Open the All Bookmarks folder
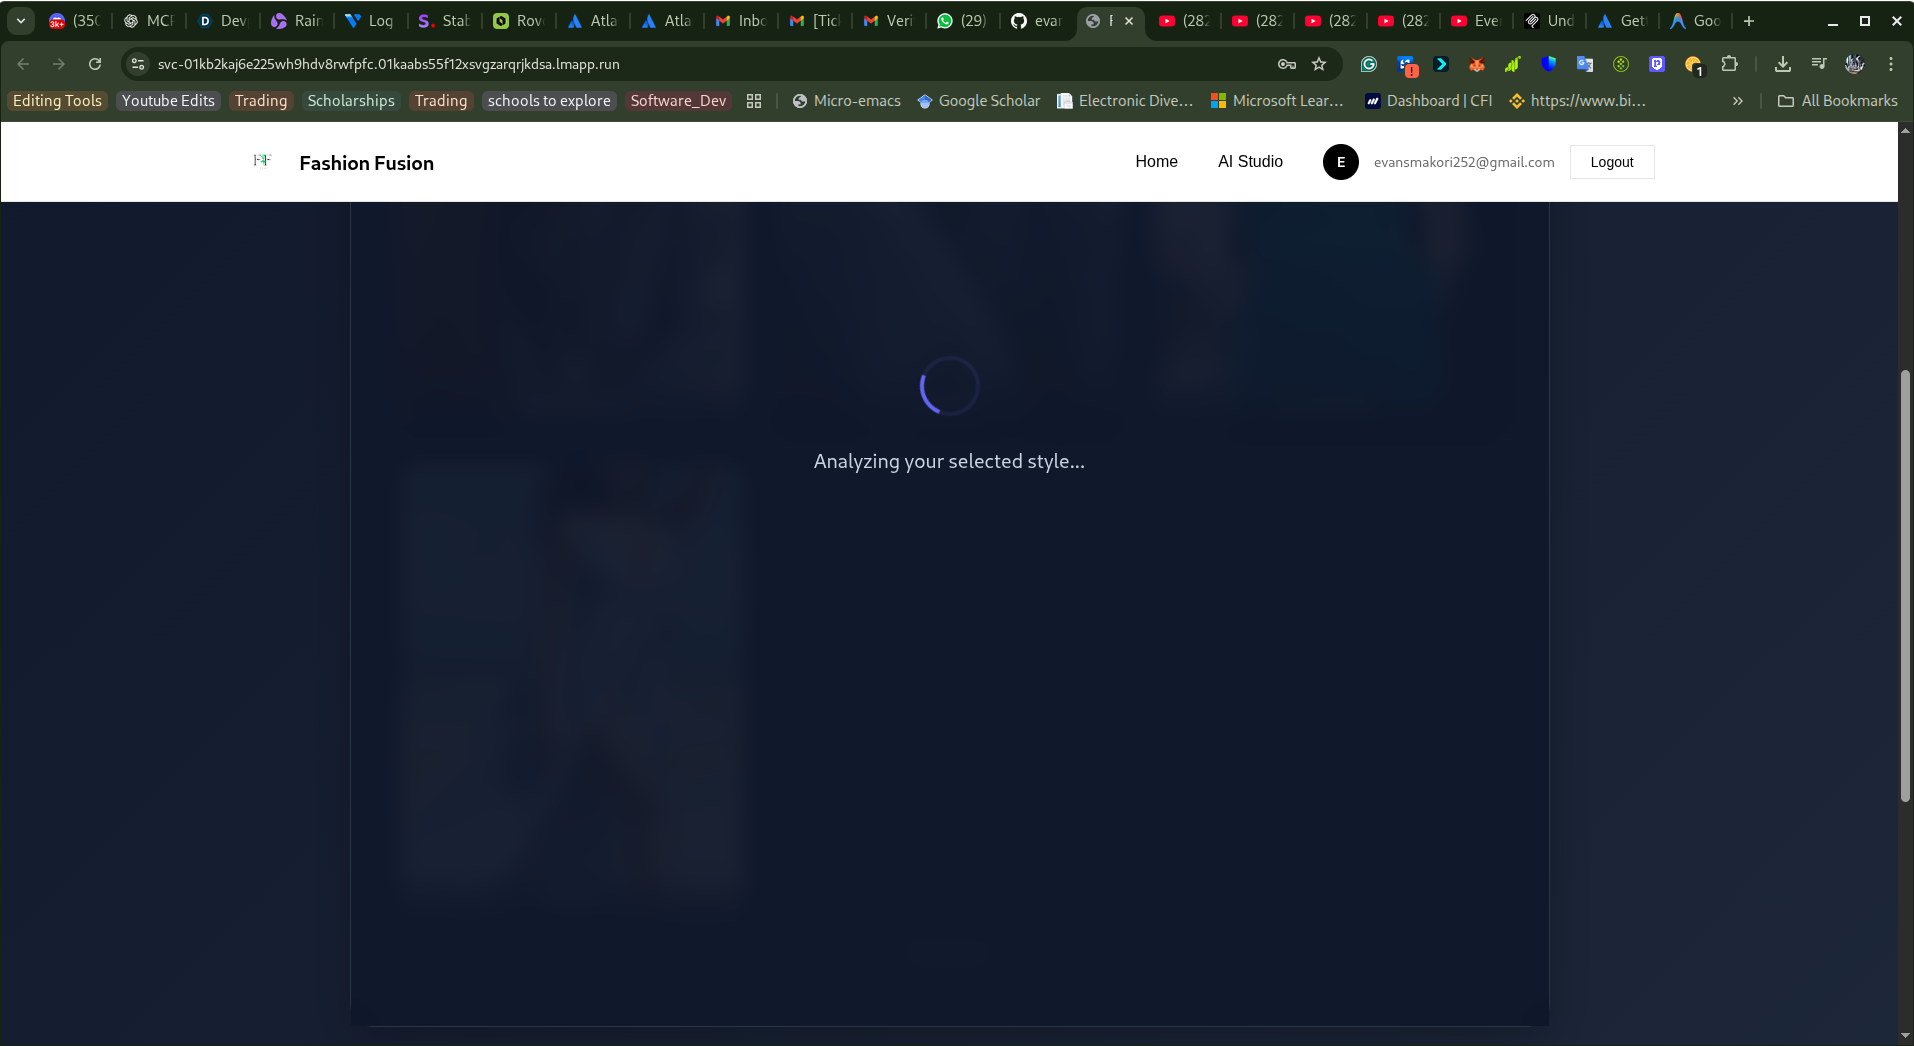This screenshot has width=1914, height=1046. [1837, 101]
